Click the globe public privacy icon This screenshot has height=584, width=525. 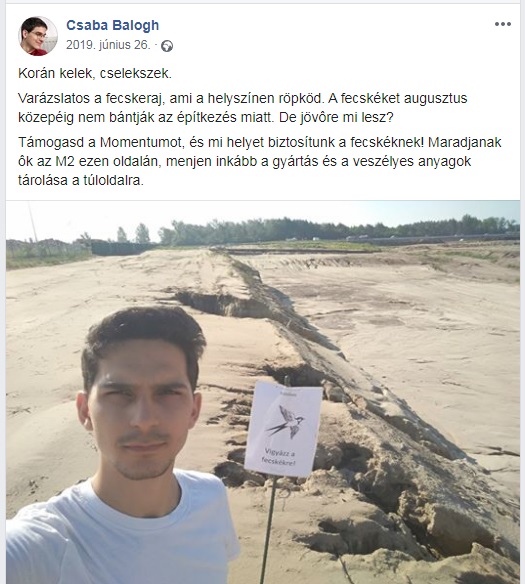(167, 46)
